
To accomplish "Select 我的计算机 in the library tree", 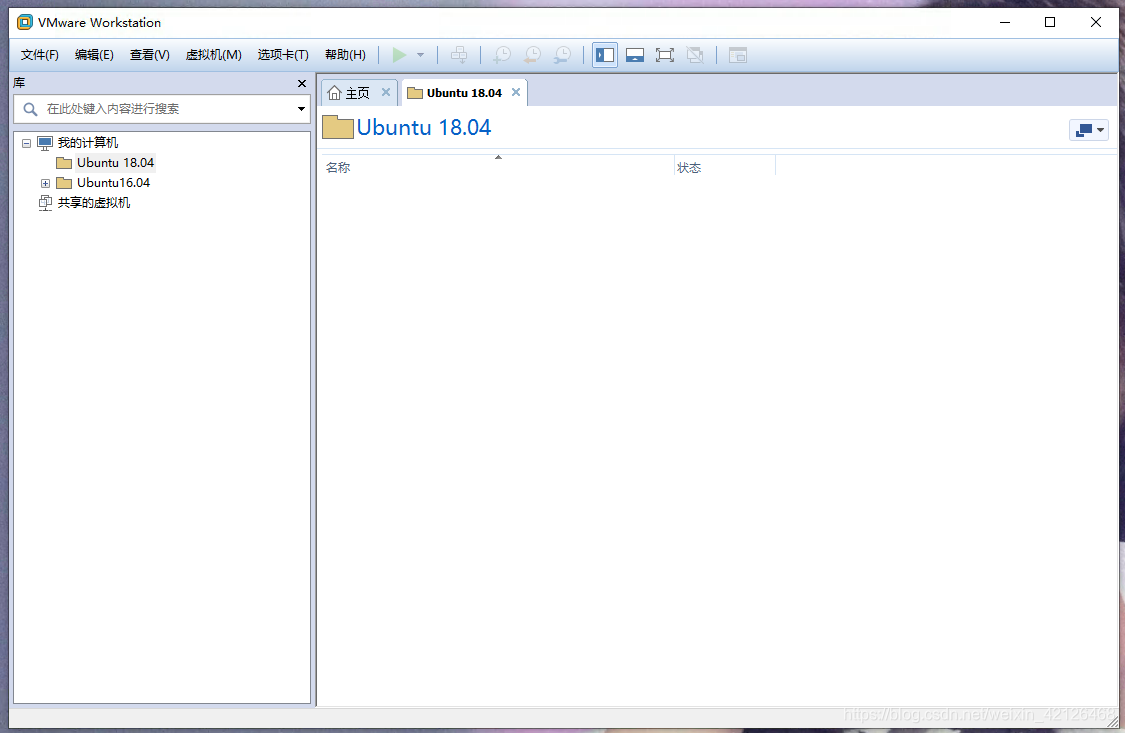I will pos(88,143).
